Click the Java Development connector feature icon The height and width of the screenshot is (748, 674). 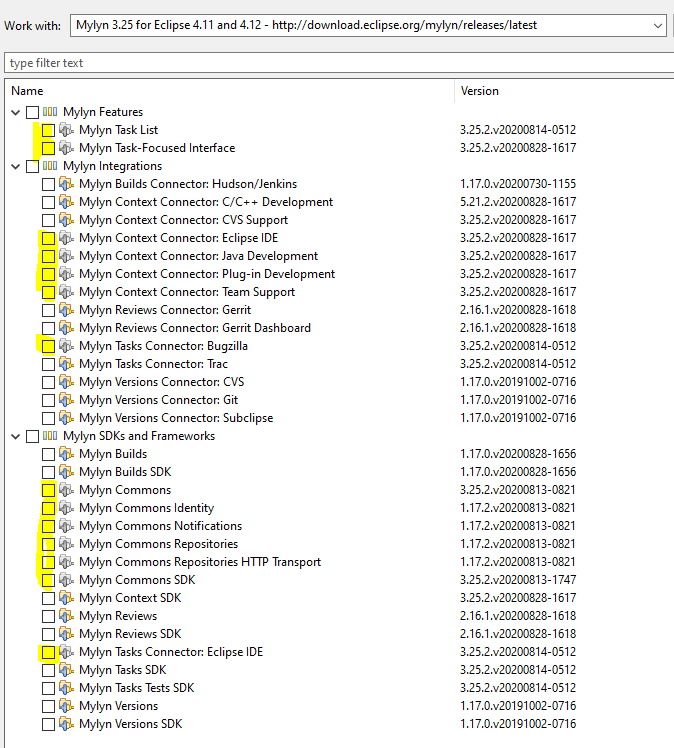(66, 256)
